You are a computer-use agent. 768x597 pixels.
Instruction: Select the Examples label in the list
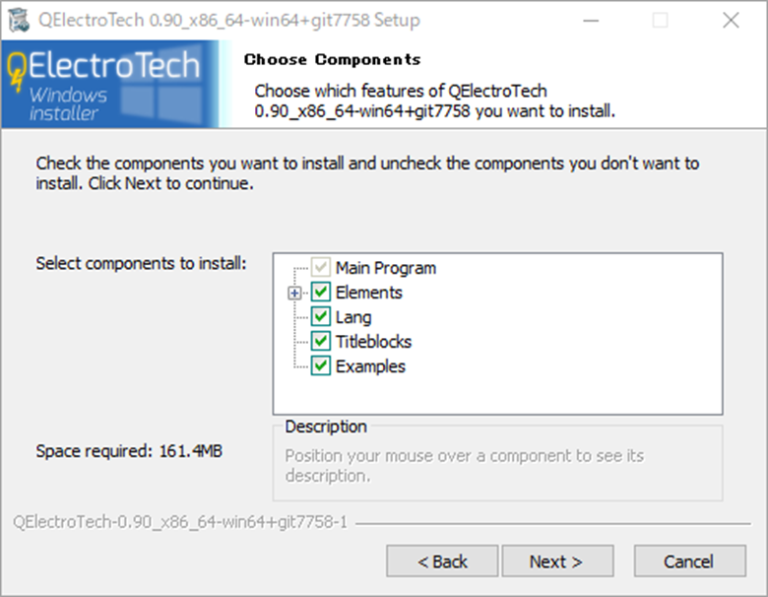pos(370,367)
